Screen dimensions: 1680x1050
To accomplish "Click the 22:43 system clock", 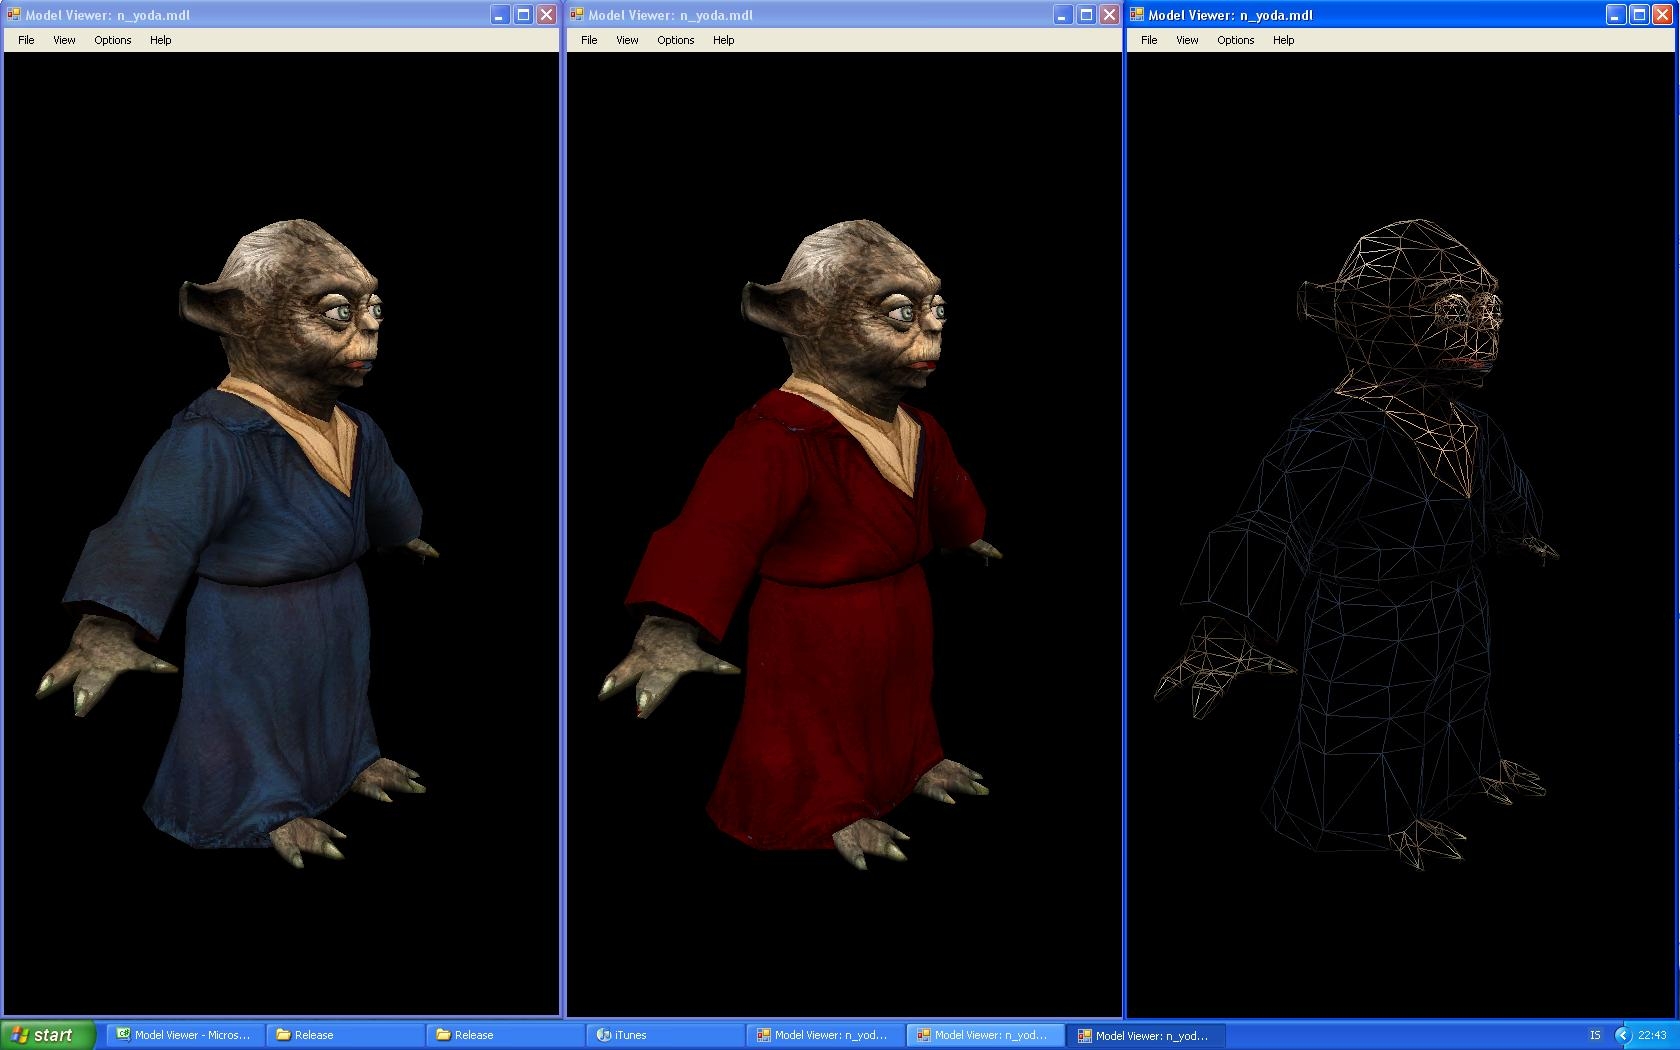I will [x=1652, y=1035].
